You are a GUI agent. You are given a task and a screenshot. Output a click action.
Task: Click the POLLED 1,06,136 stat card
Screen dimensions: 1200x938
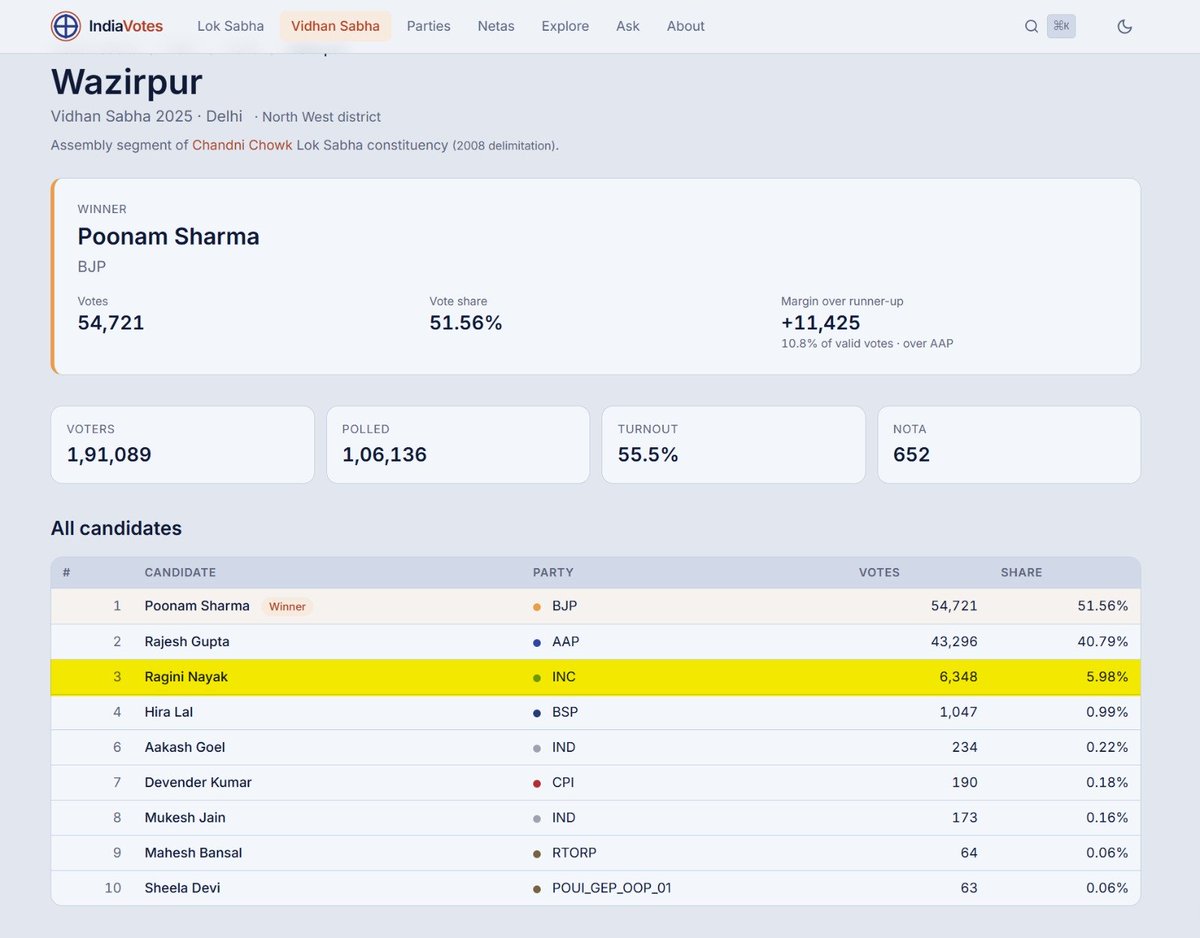(x=458, y=444)
